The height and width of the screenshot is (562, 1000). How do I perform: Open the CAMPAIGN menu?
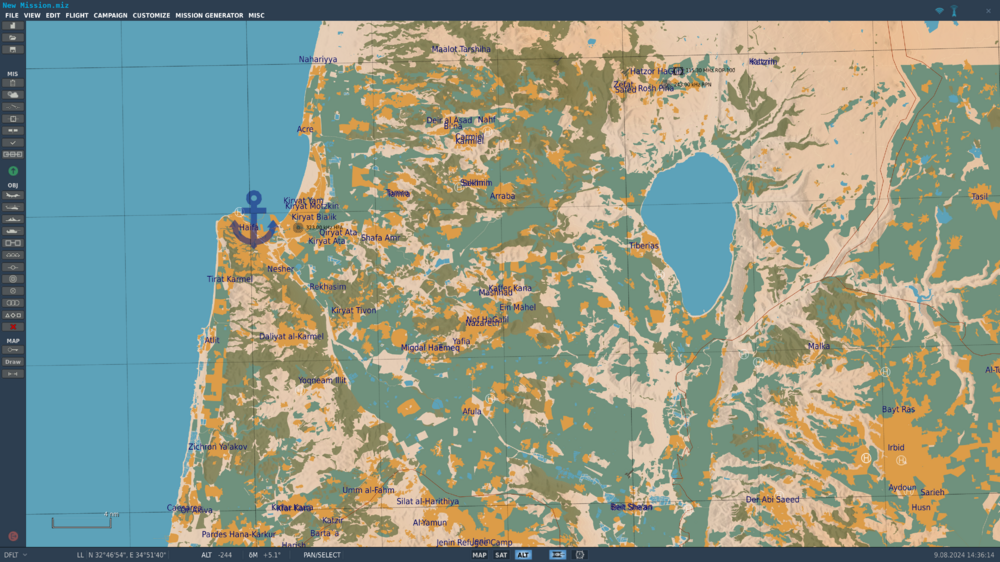(x=110, y=15)
